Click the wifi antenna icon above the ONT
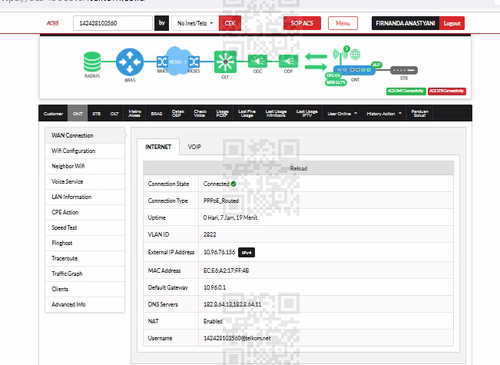This screenshot has width=500, height=365. pyautogui.click(x=341, y=55)
